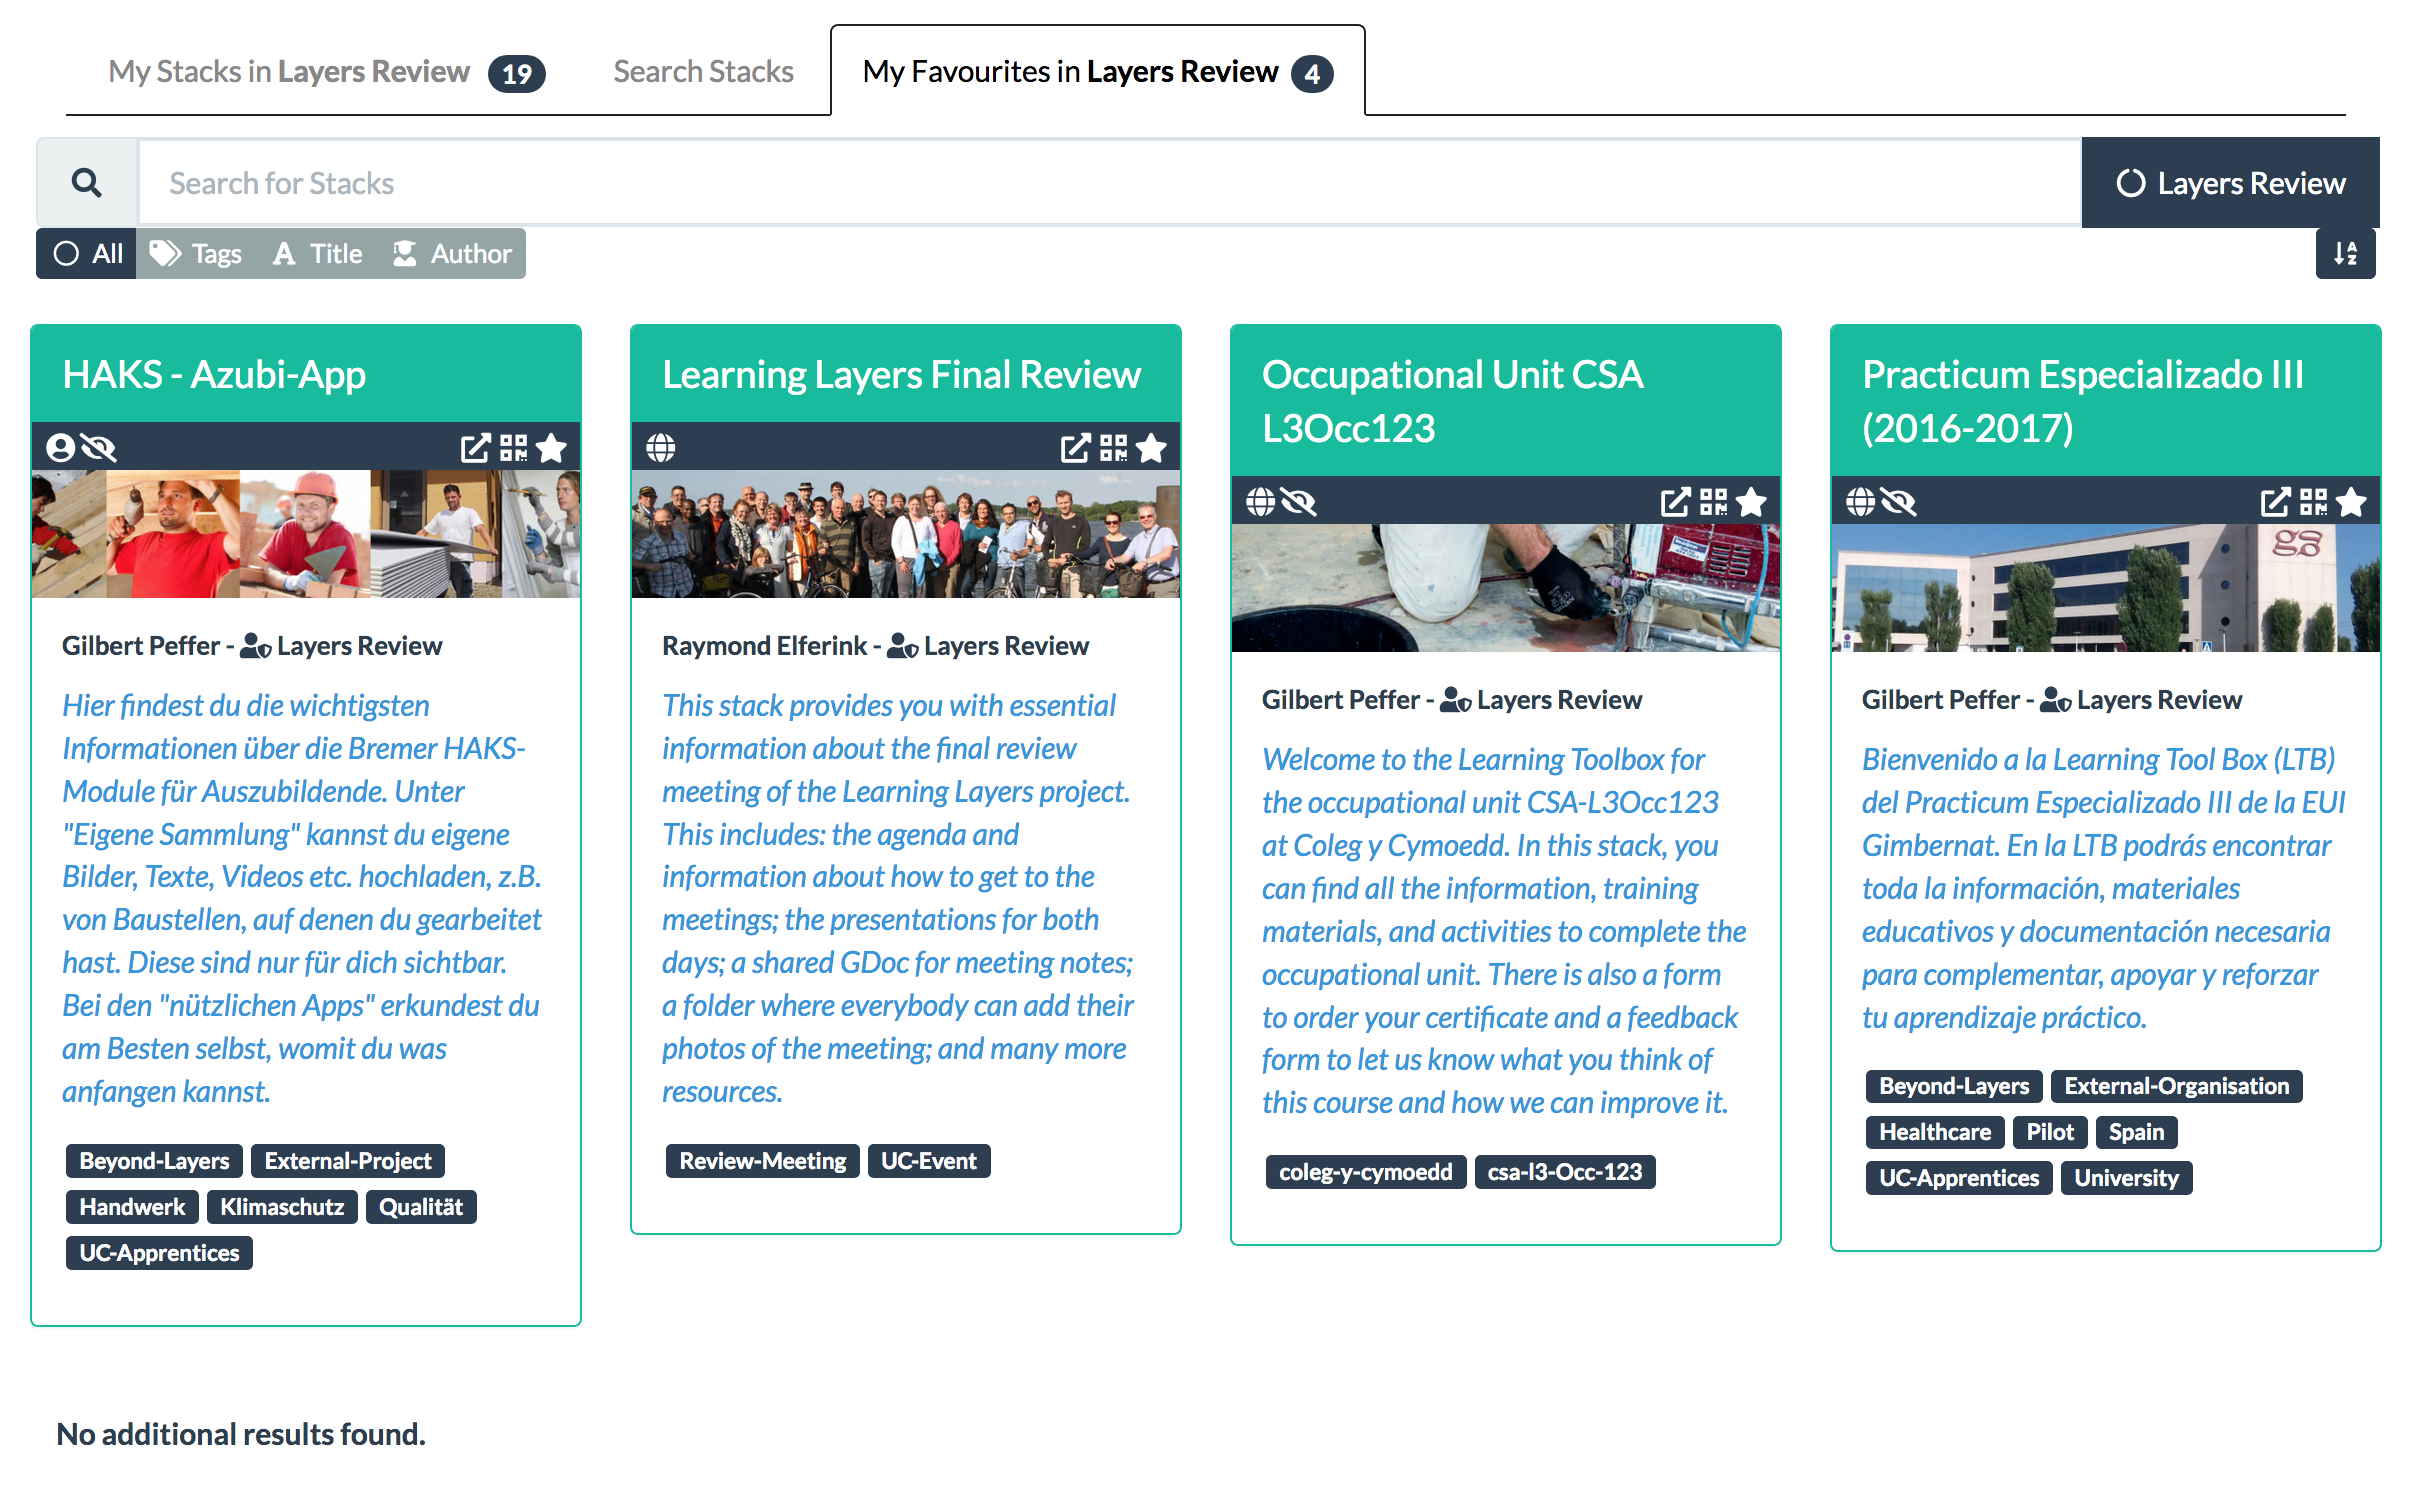Show QR code for Practicum Especializado III
2416x1506 pixels.
[x=2313, y=502]
